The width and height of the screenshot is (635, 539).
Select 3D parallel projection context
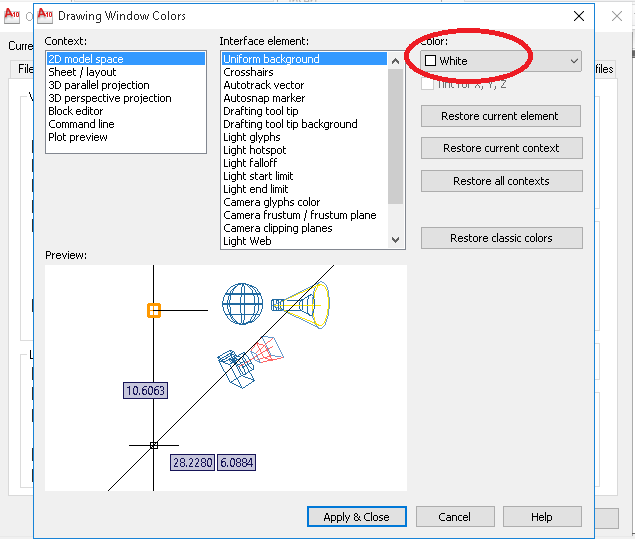(126, 85)
